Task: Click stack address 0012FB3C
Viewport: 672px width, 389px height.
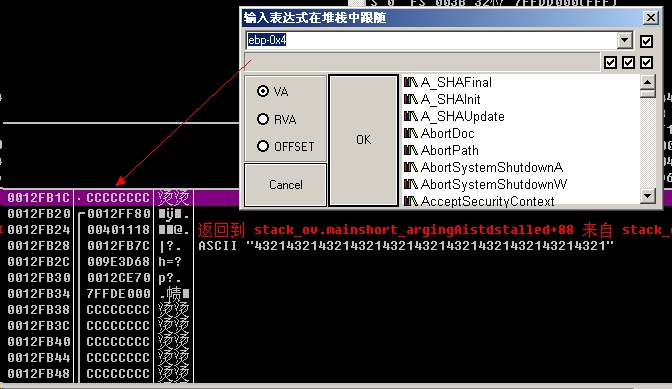Action: coord(38,326)
